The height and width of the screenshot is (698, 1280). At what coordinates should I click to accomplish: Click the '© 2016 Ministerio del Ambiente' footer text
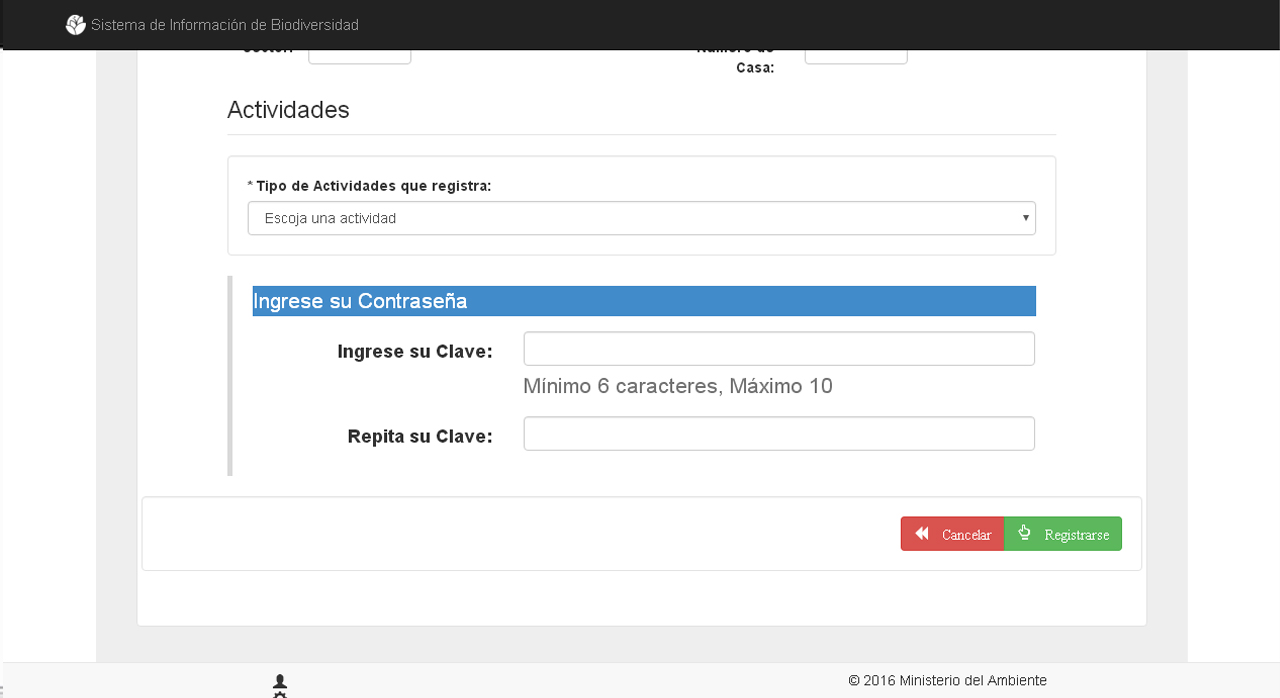pyautogui.click(x=947, y=680)
